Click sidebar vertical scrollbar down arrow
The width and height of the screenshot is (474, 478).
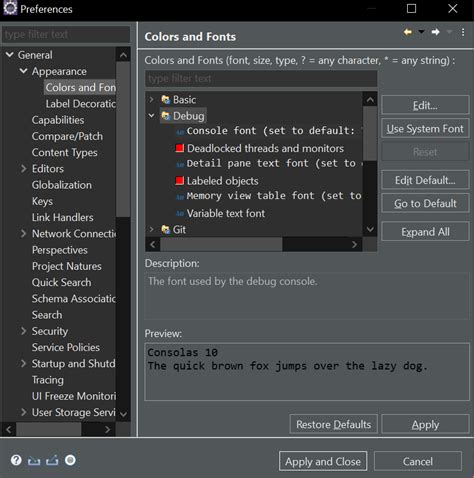click(123, 414)
